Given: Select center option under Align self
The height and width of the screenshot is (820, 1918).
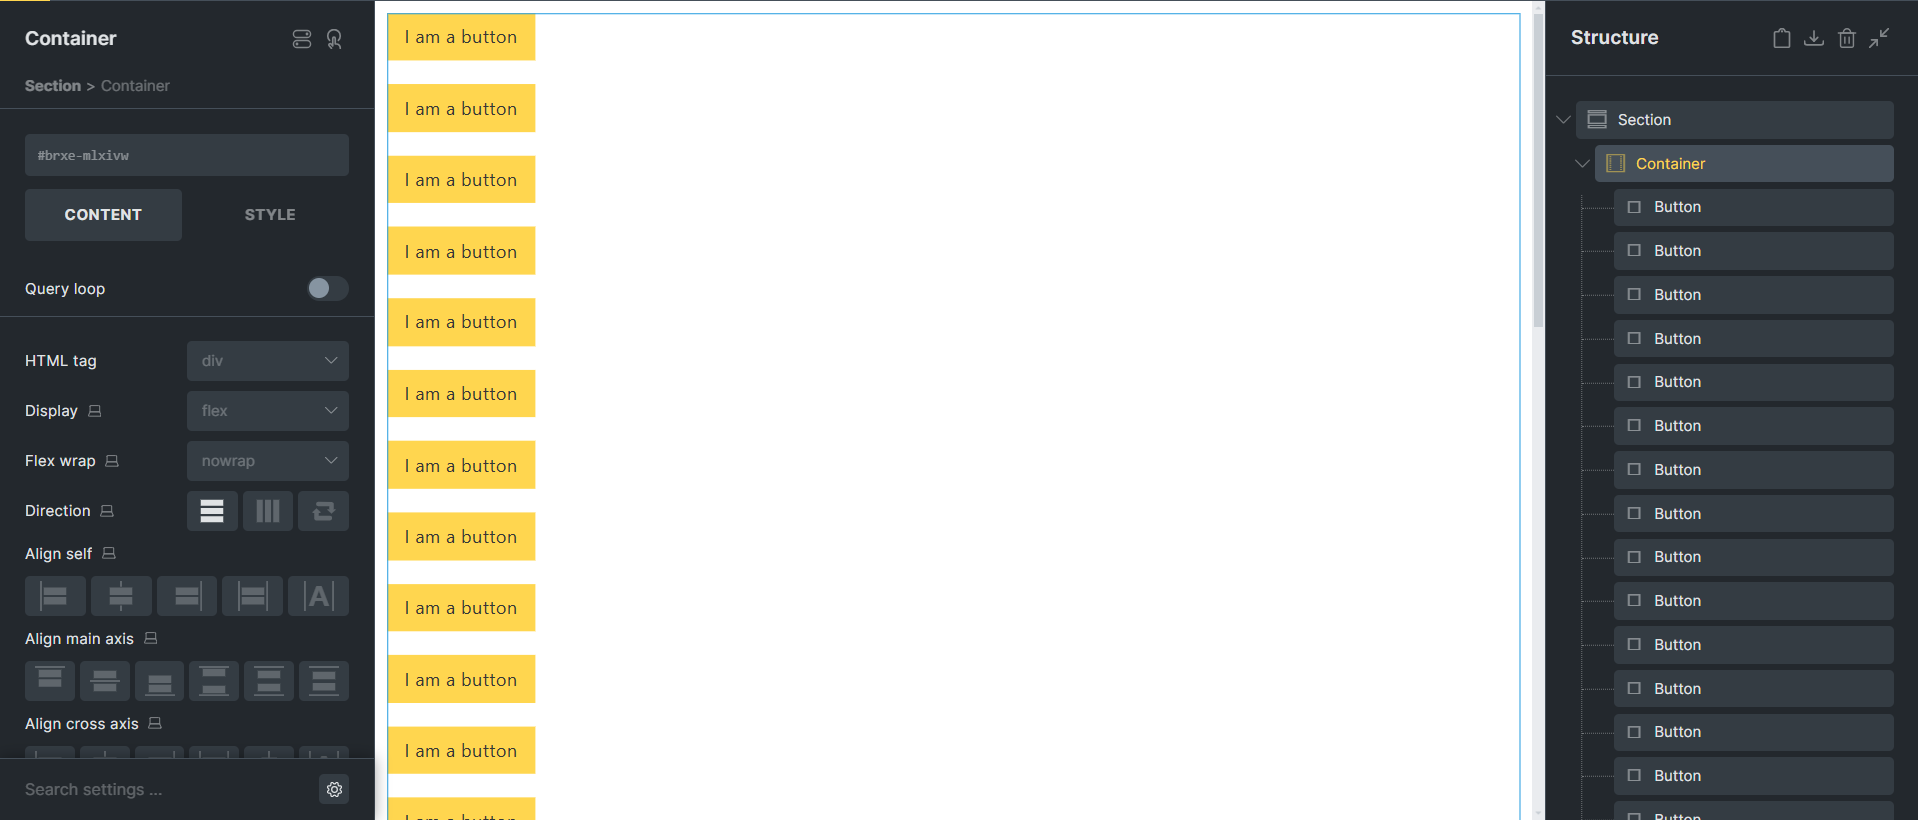Looking at the screenshot, I should click(121, 596).
